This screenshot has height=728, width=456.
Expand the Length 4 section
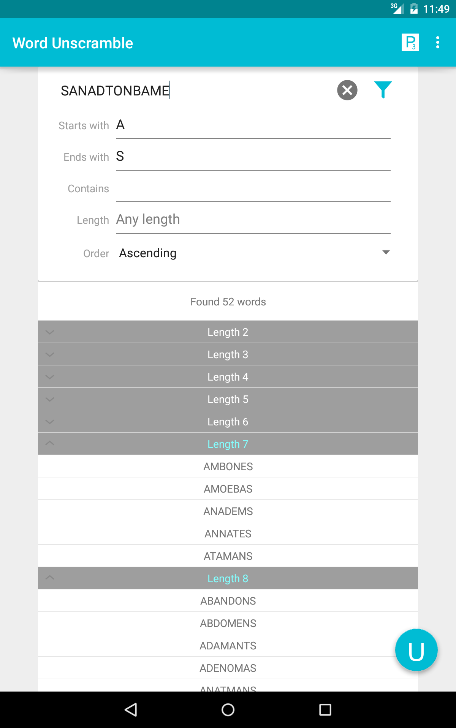228,377
